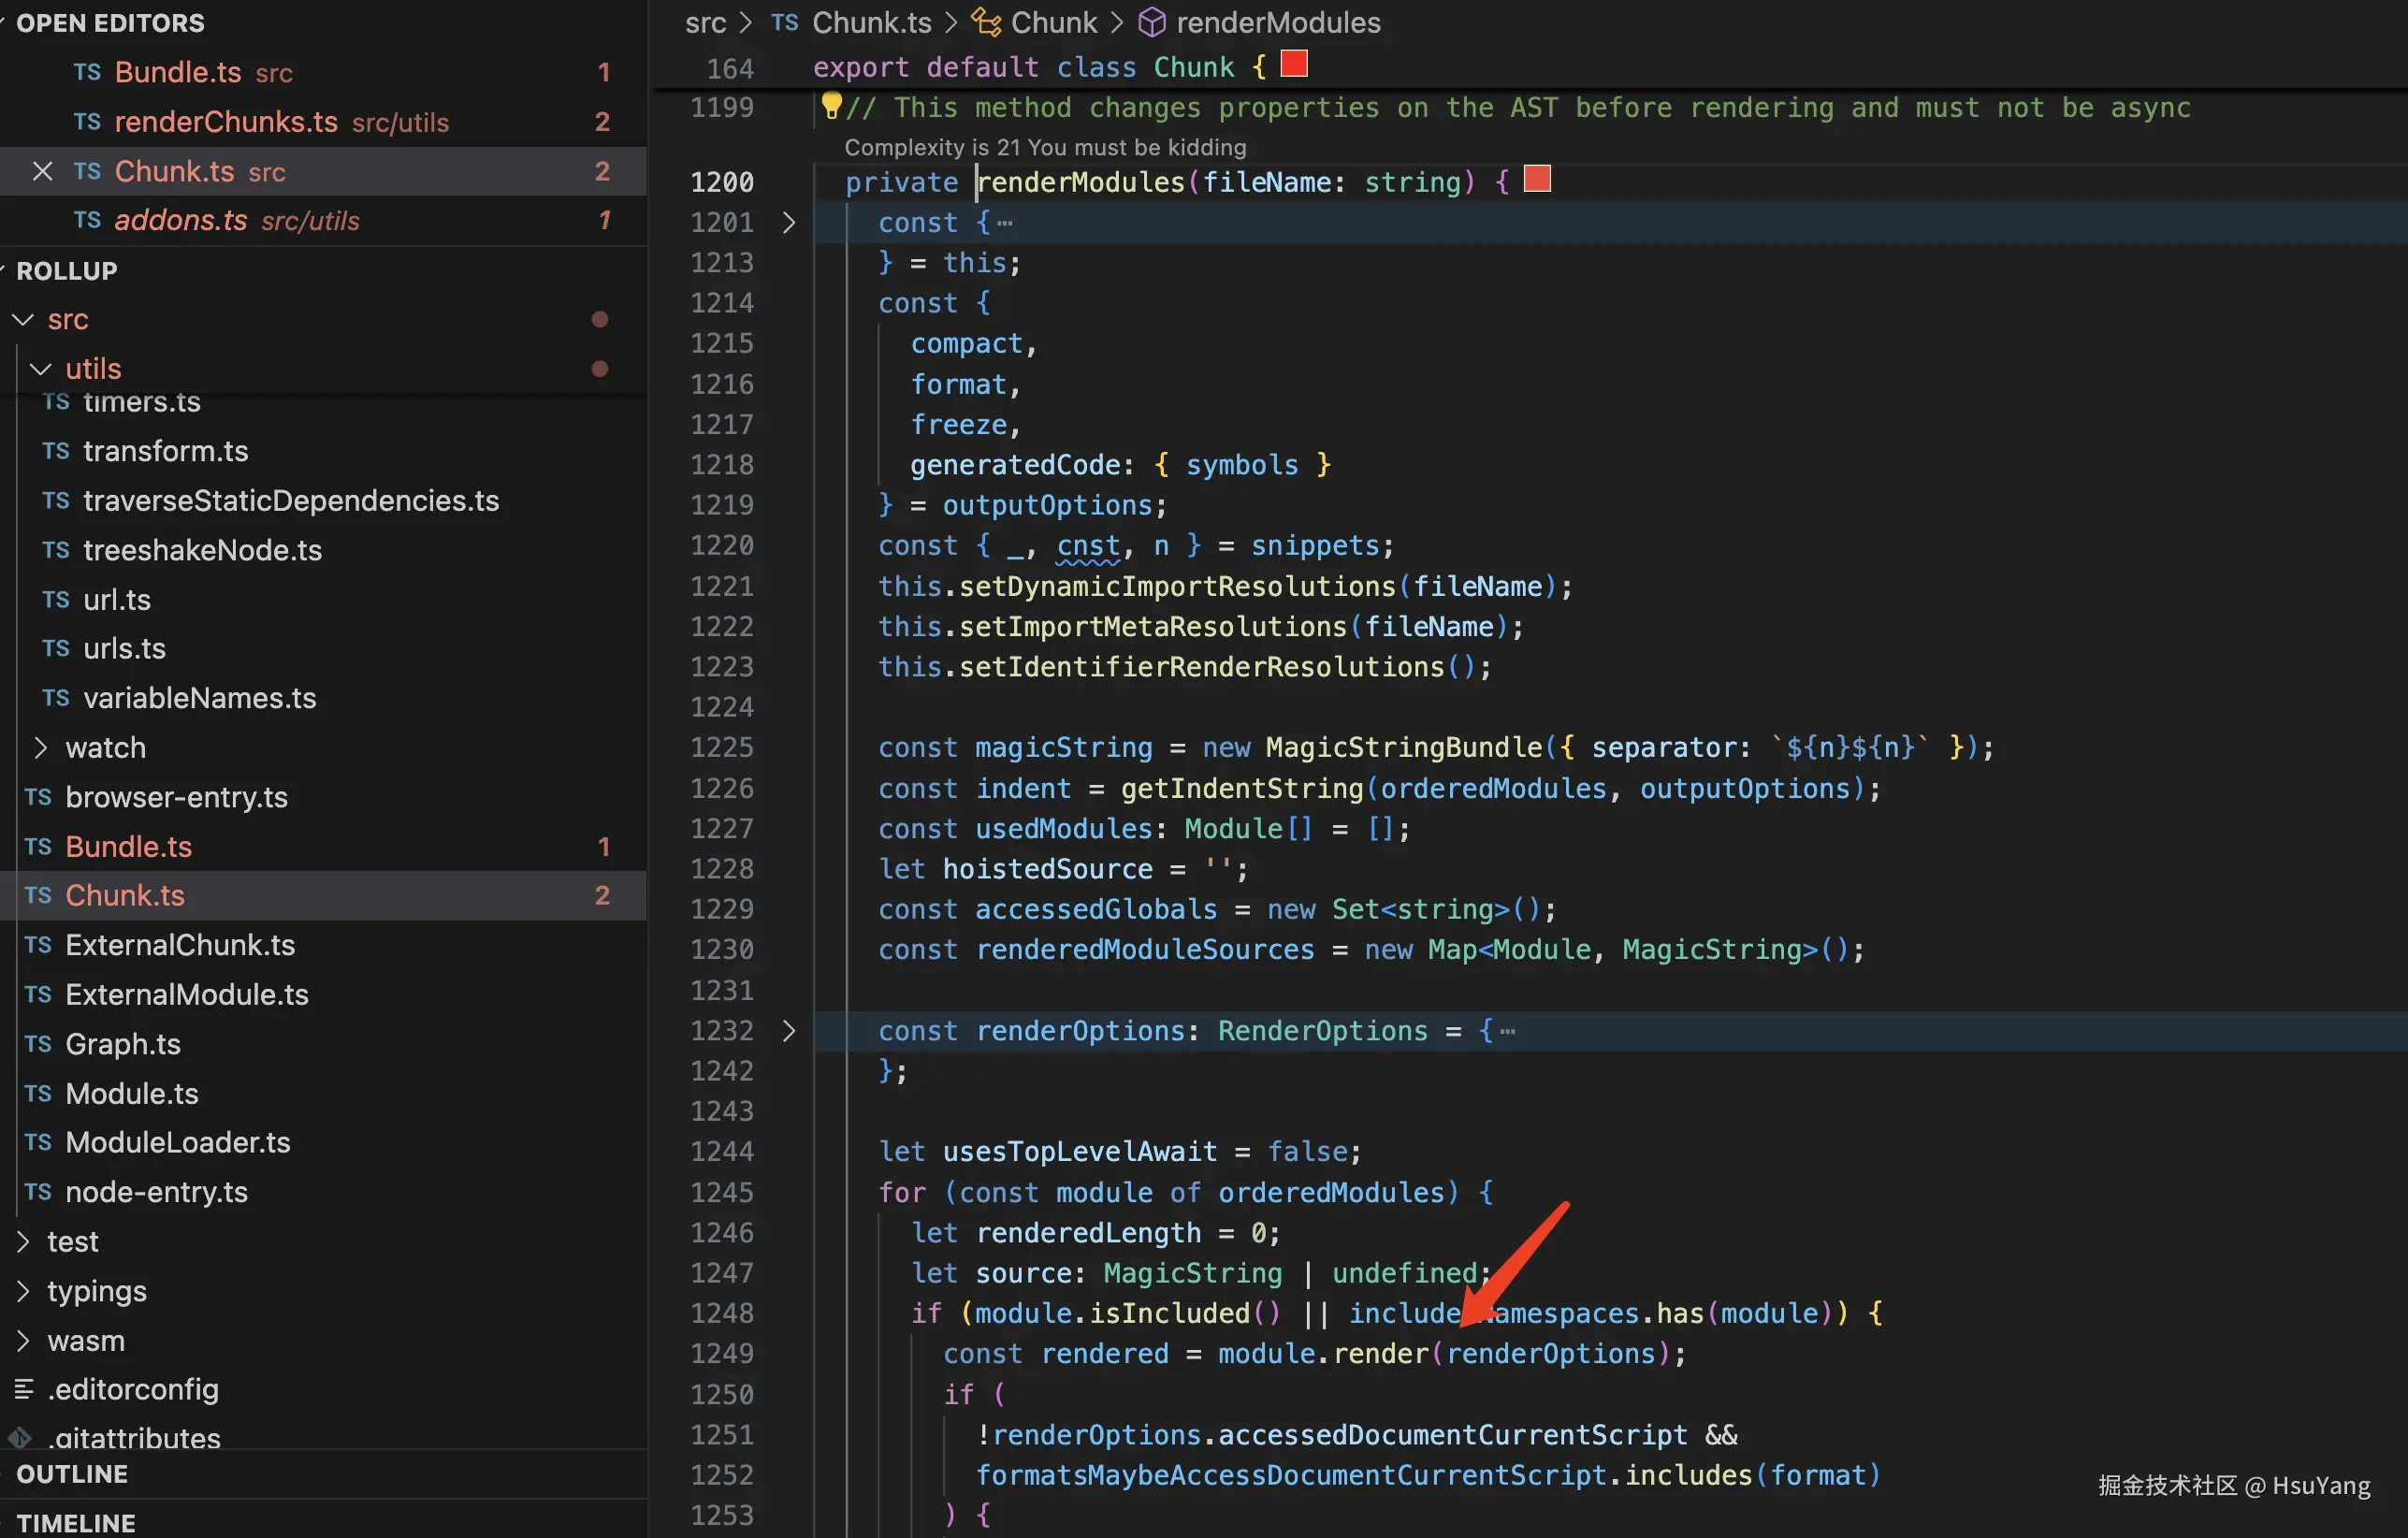
Task: Click the src breadcrumb segment
Action: pyautogui.click(x=705, y=22)
